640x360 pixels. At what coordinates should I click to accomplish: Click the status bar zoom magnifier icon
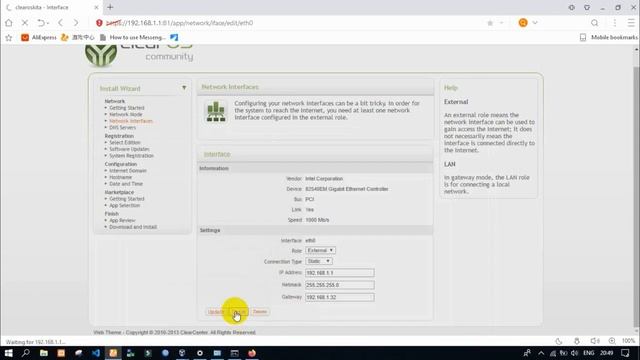click(x=612, y=341)
